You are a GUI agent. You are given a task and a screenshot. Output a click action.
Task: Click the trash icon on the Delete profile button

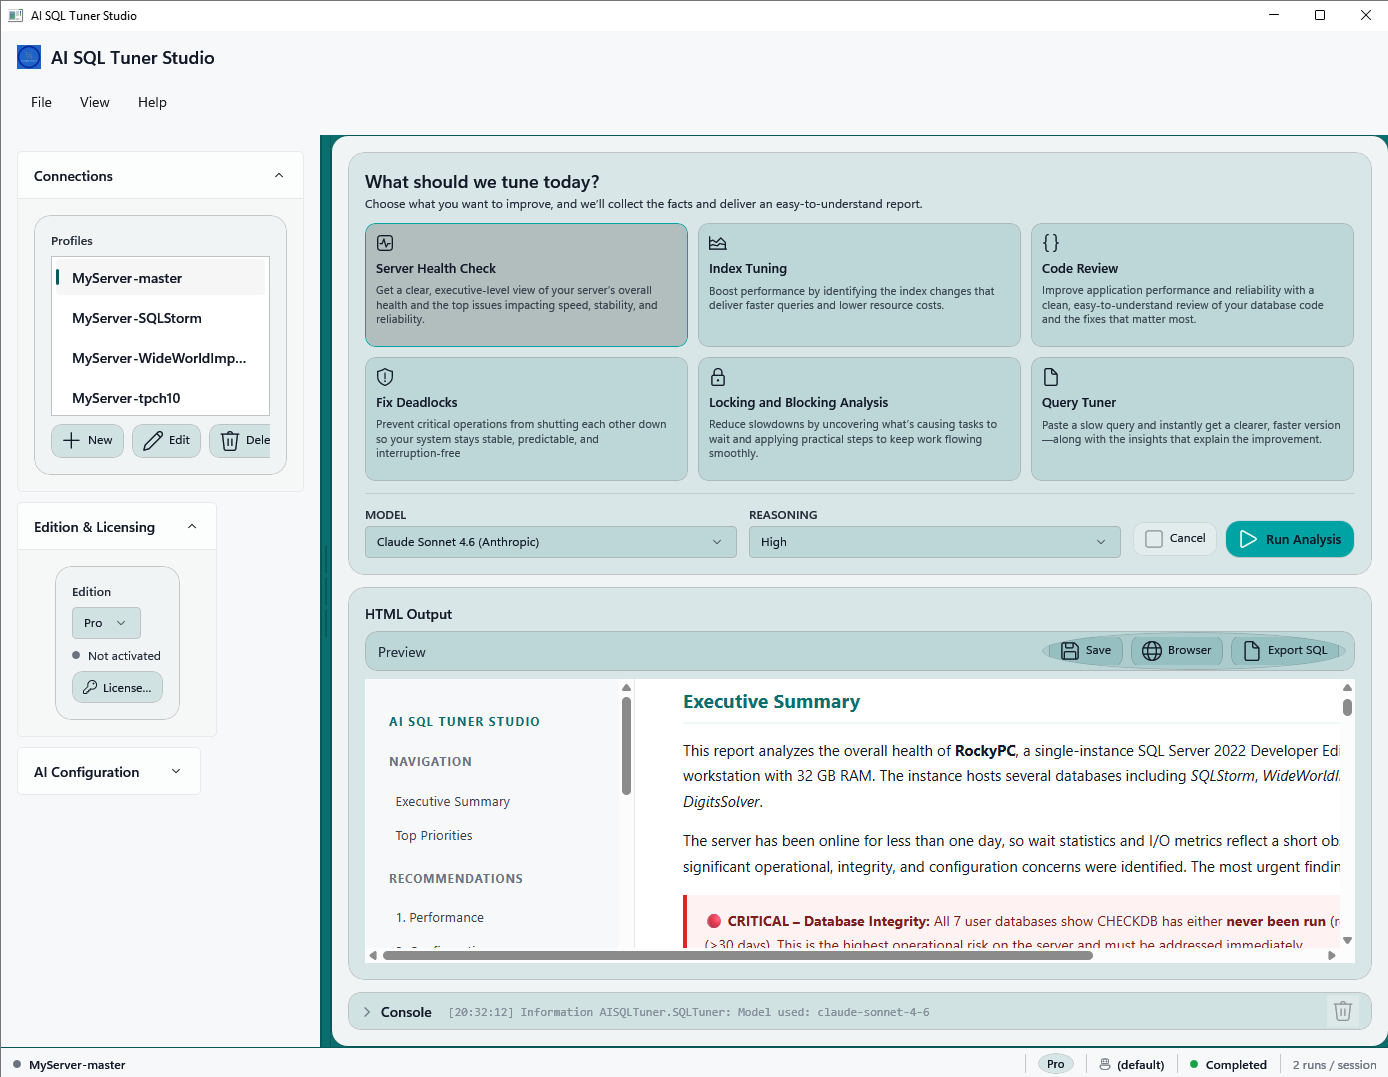click(230, 440)
